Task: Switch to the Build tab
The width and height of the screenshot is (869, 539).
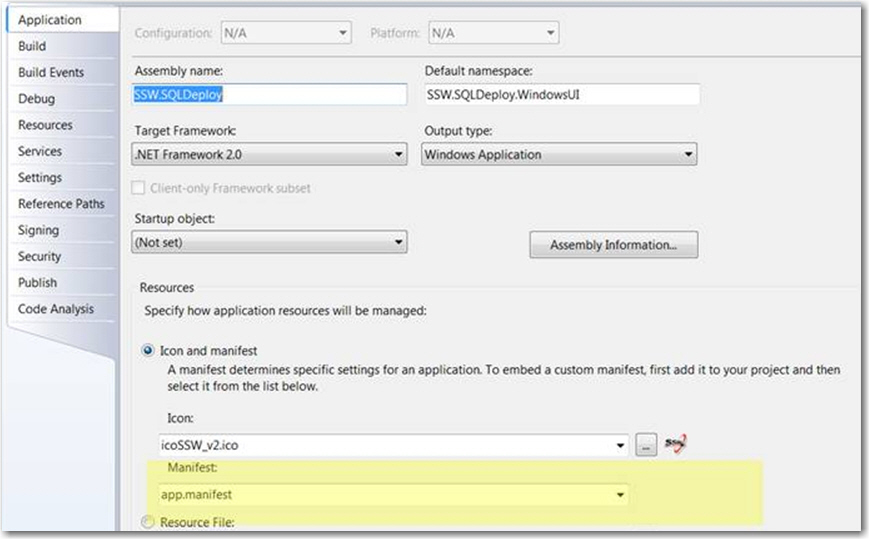Action: pos(32,46)
